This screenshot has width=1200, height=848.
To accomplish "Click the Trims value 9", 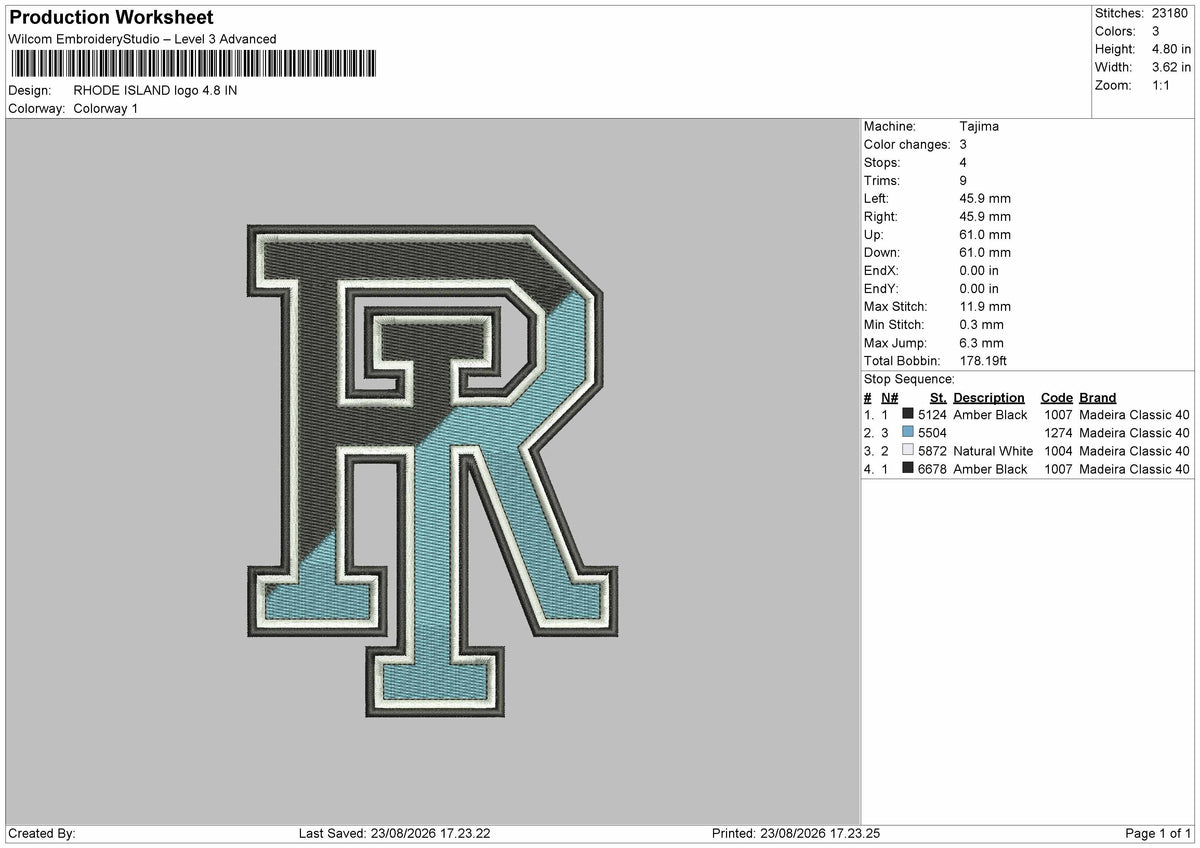I will pos(963,180).
